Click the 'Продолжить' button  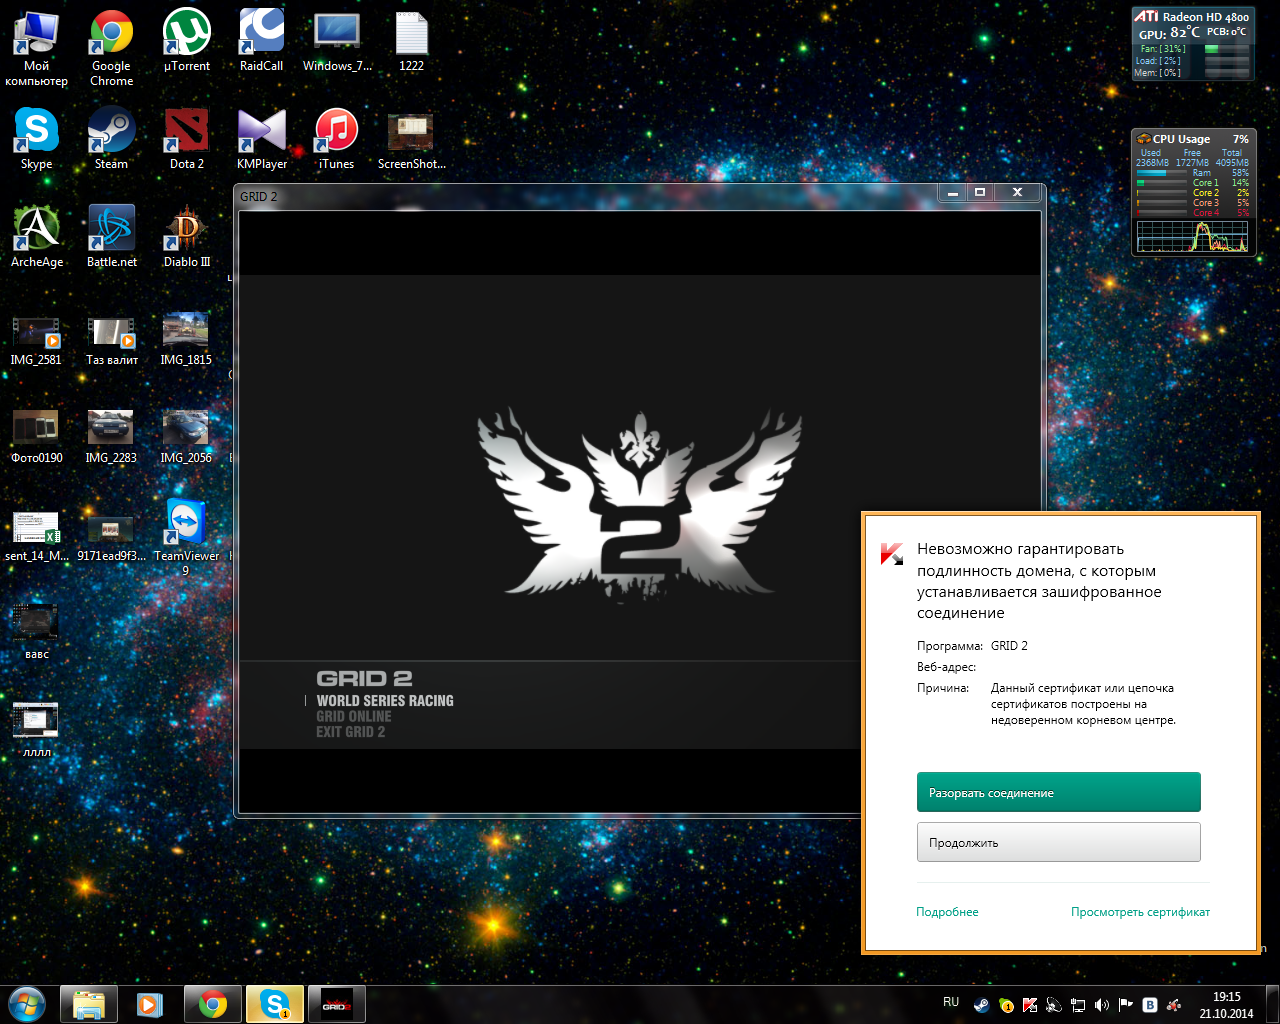pyautogui.click(x=1058, y=842)
